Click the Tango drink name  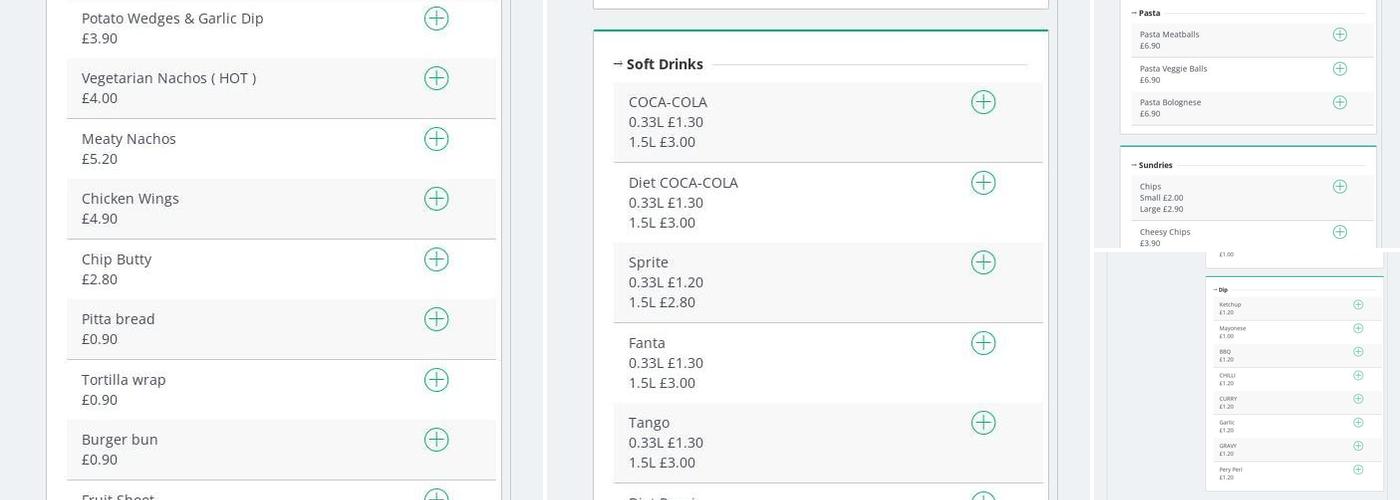click(x=649, y=423)
